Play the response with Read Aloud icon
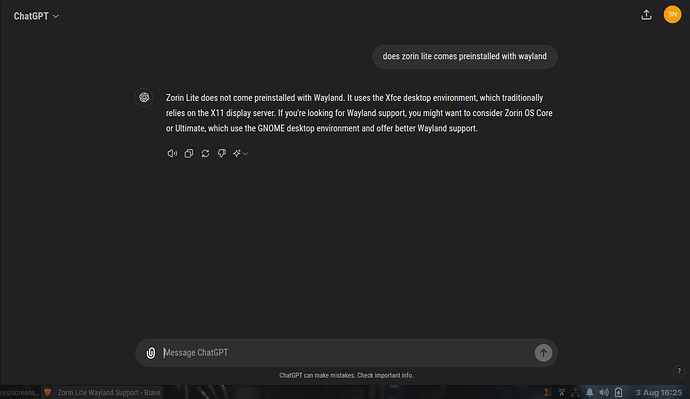Viewport: 690px width, 399px height. [x=172, y=154]
